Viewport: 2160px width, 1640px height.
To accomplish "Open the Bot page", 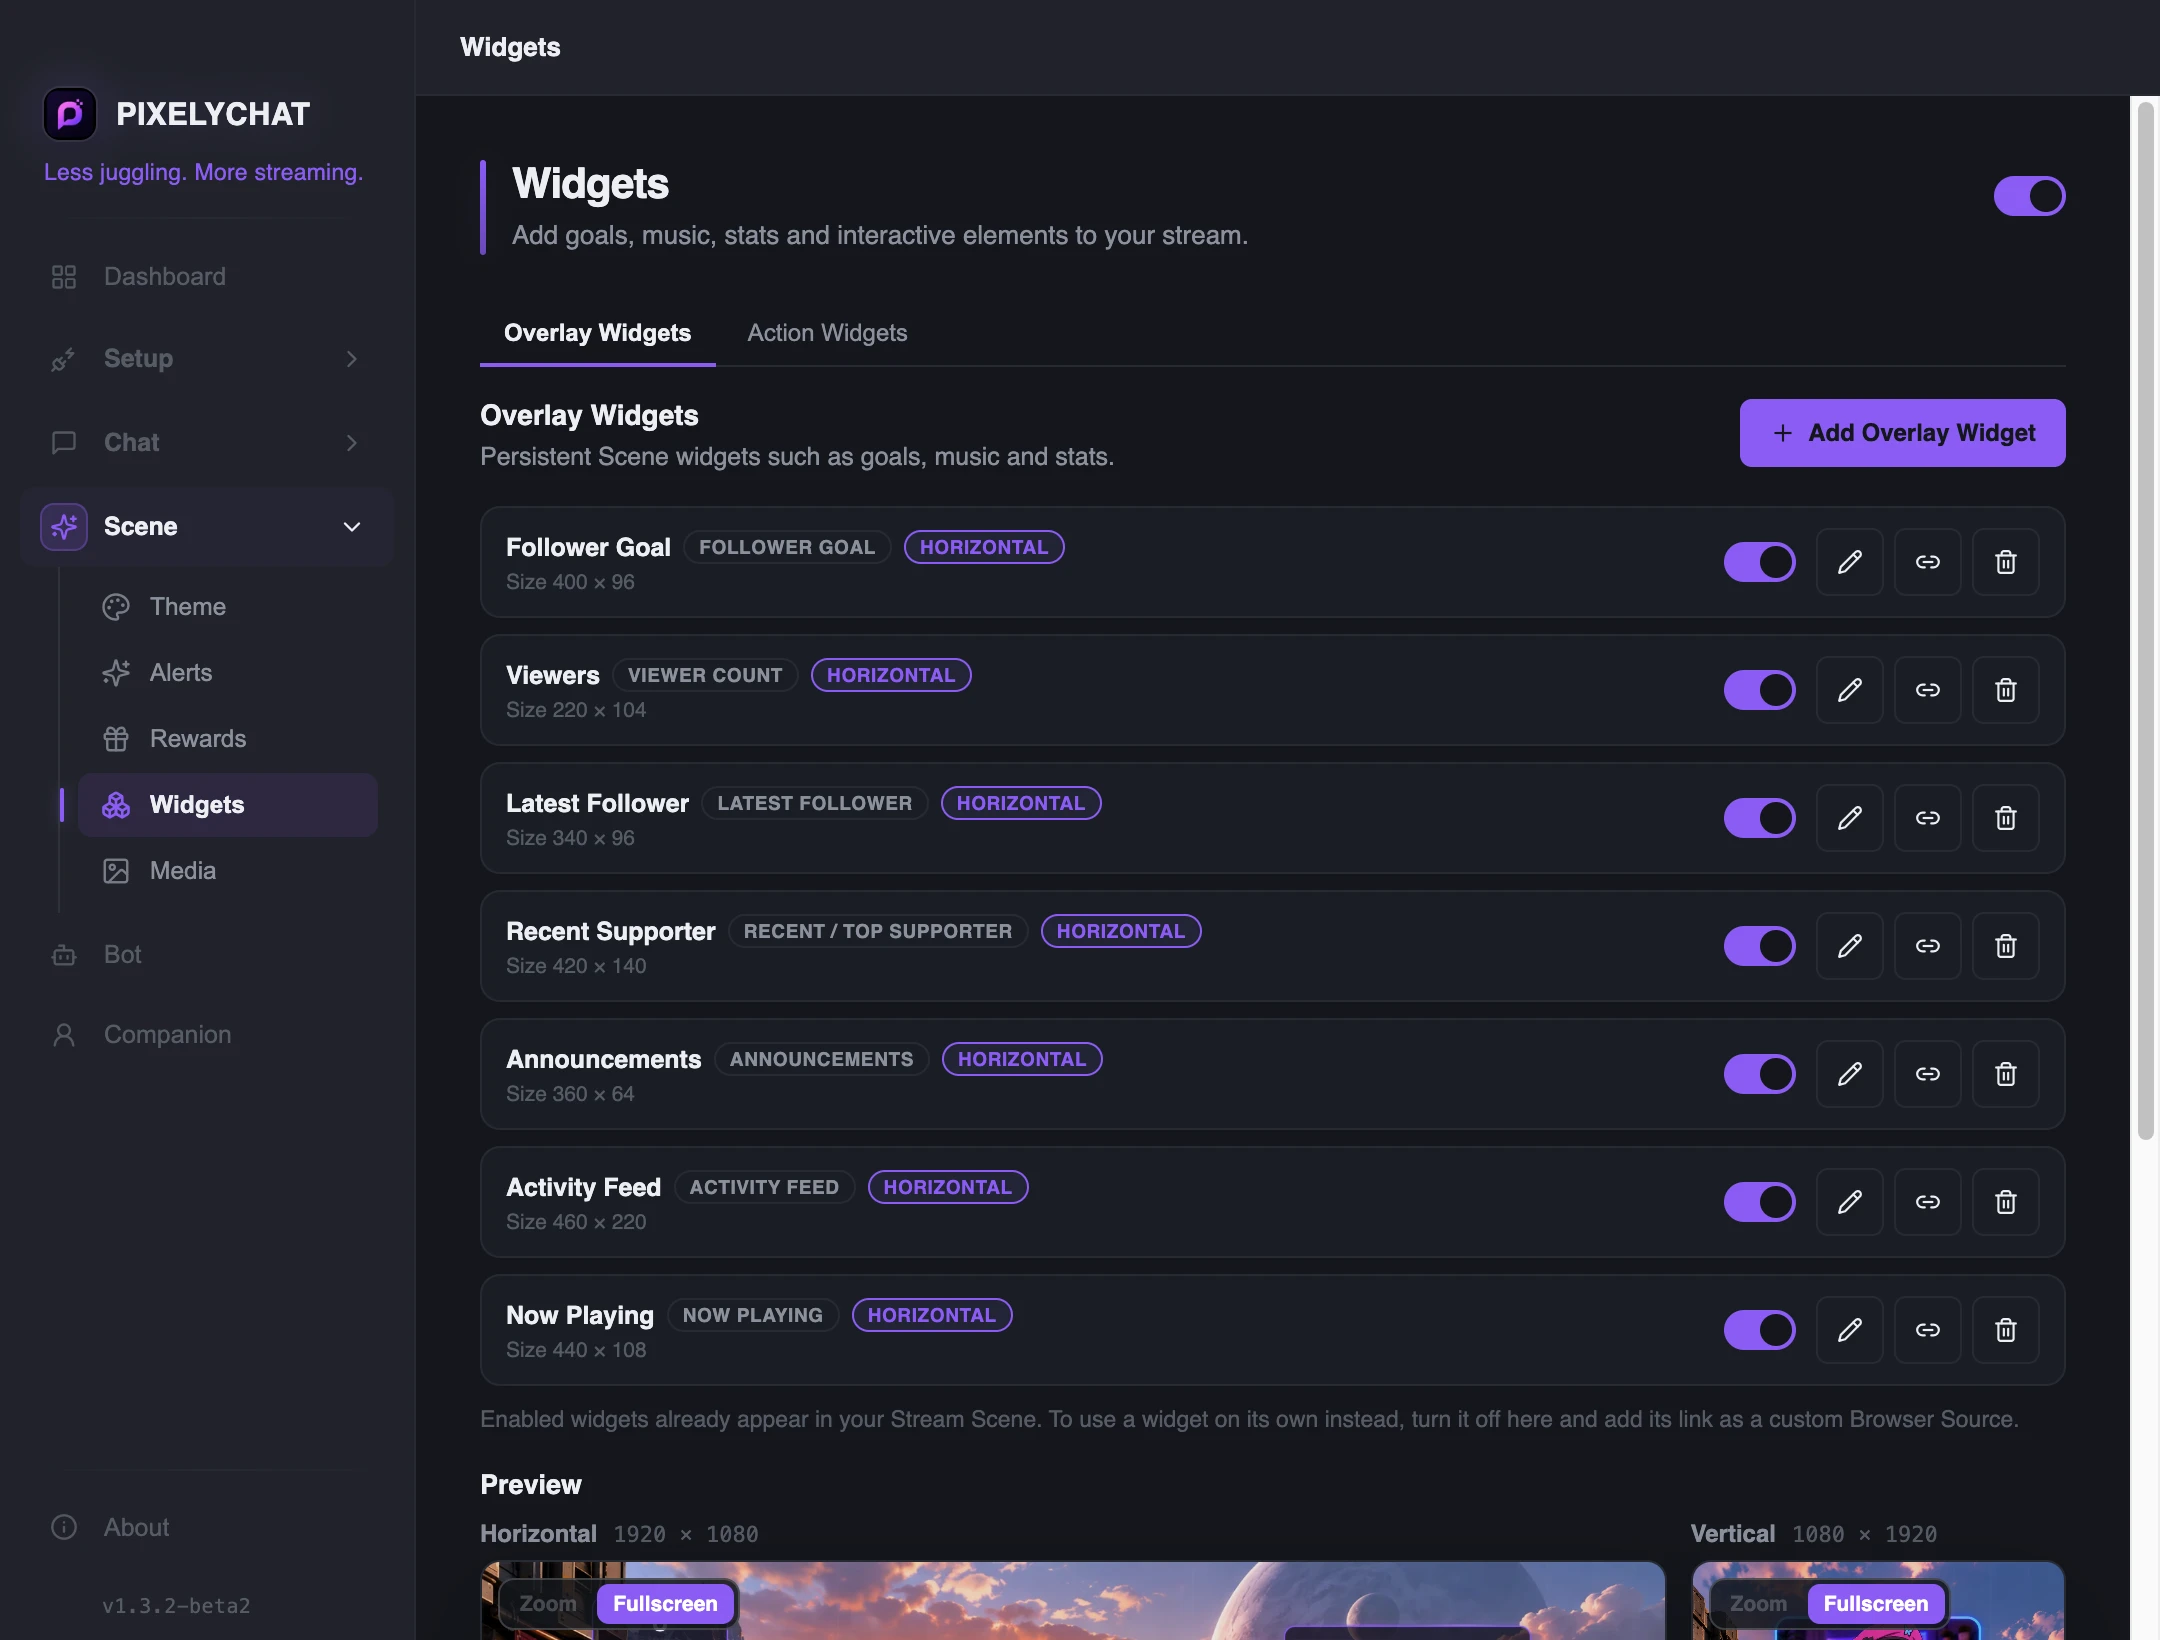I will [x=207, y=955].
